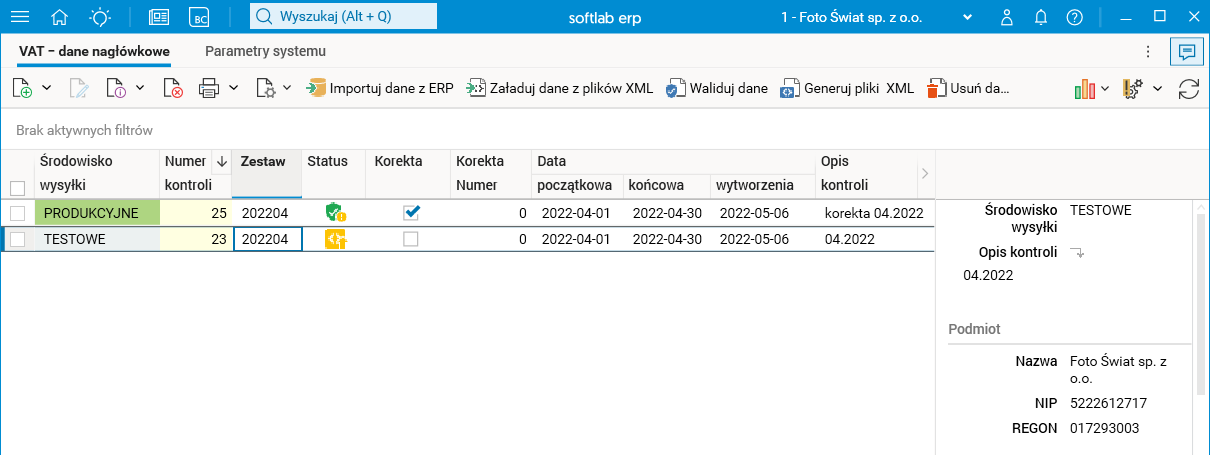Check the select-all header checkbox

[x=17, y=188]
